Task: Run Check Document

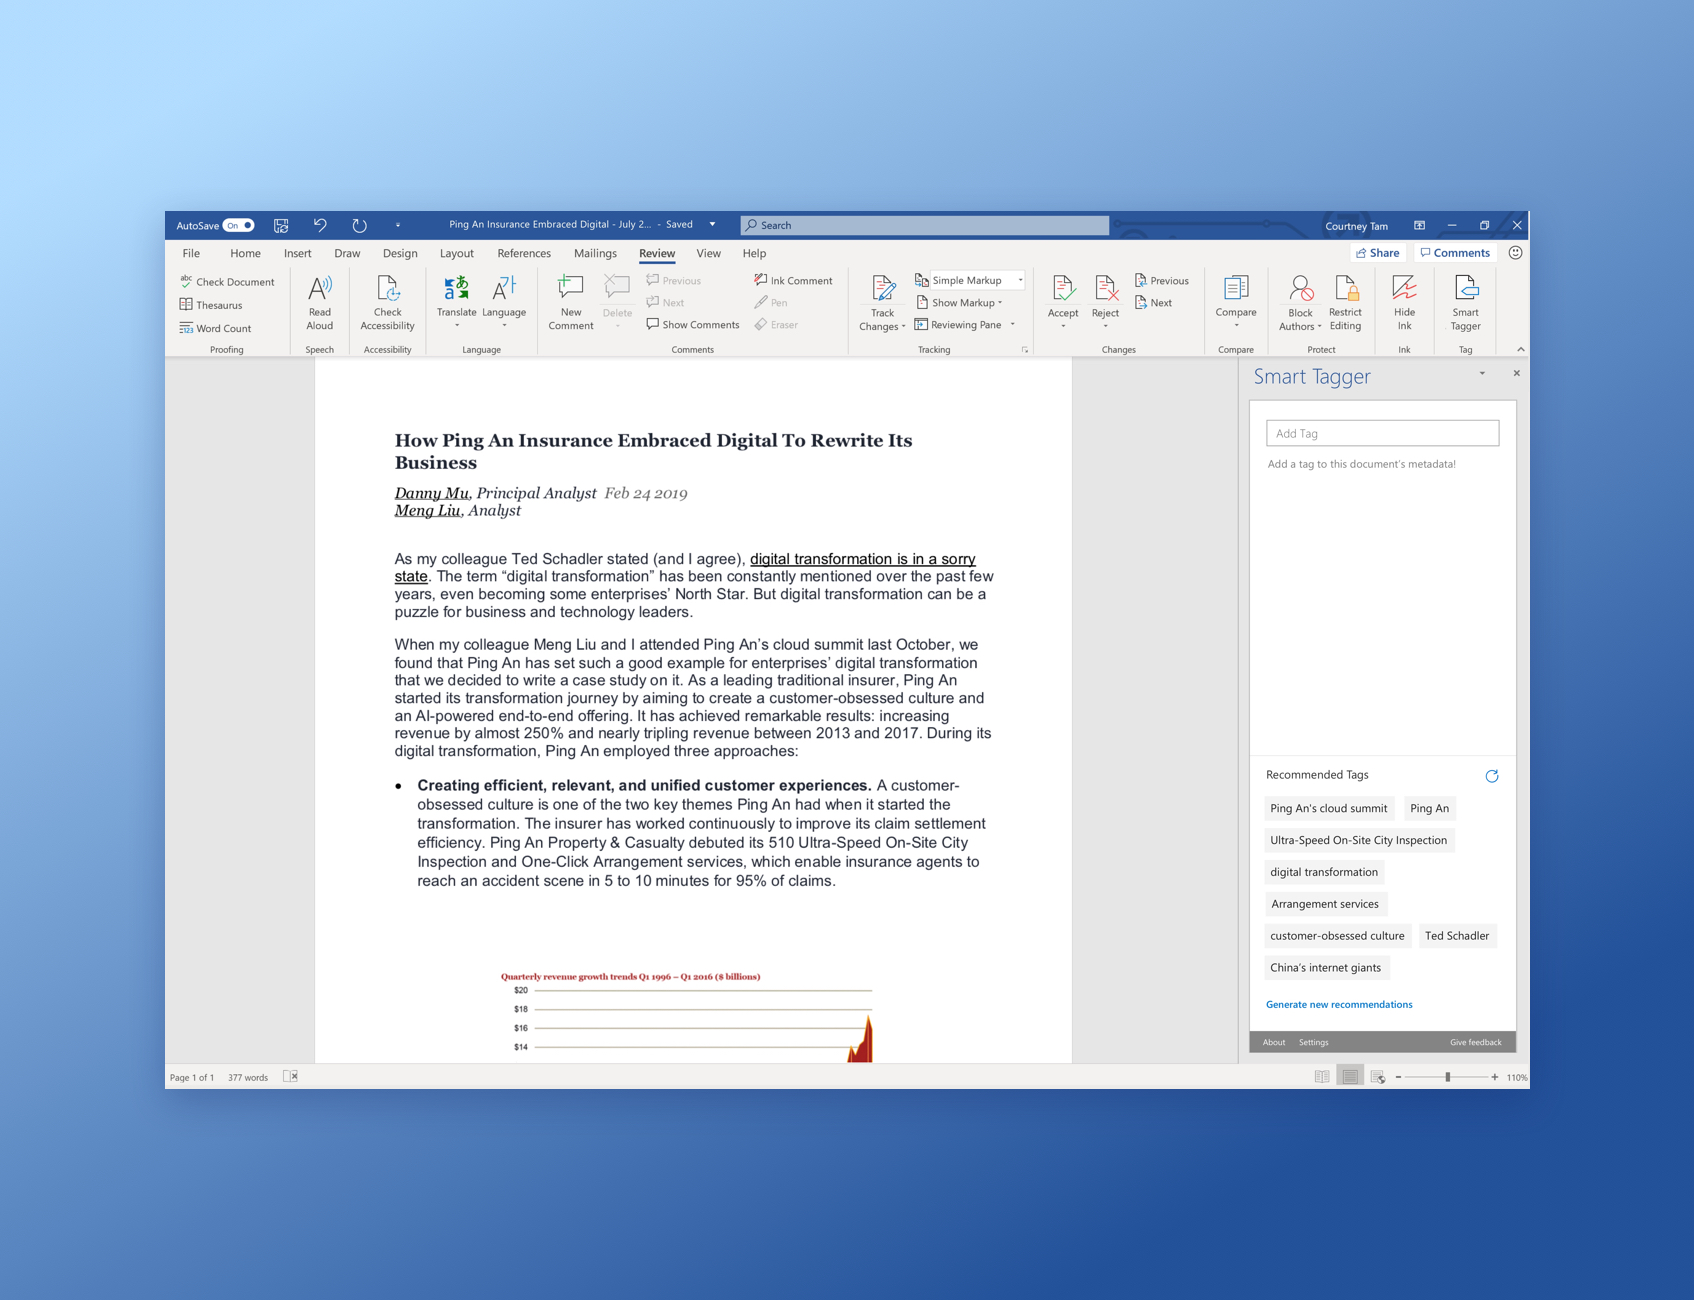Action: (227, 282)
